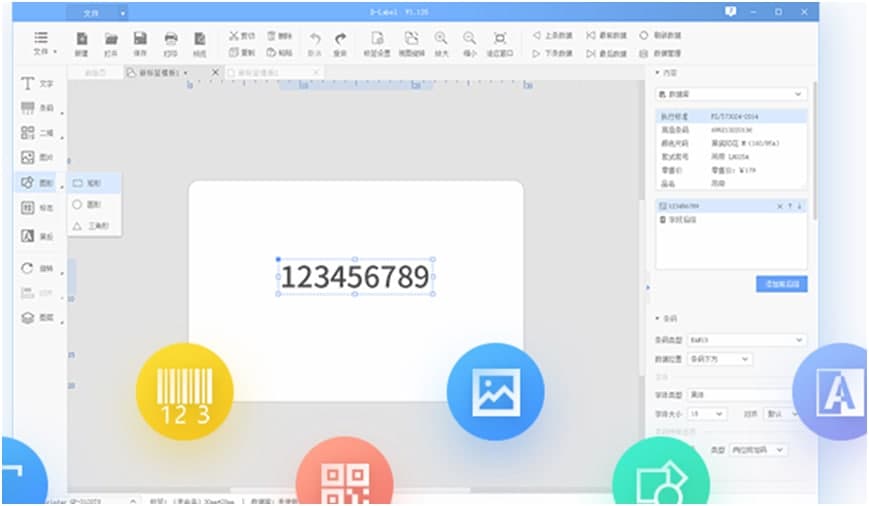Move the 123456789 item down with arrow

800,206
